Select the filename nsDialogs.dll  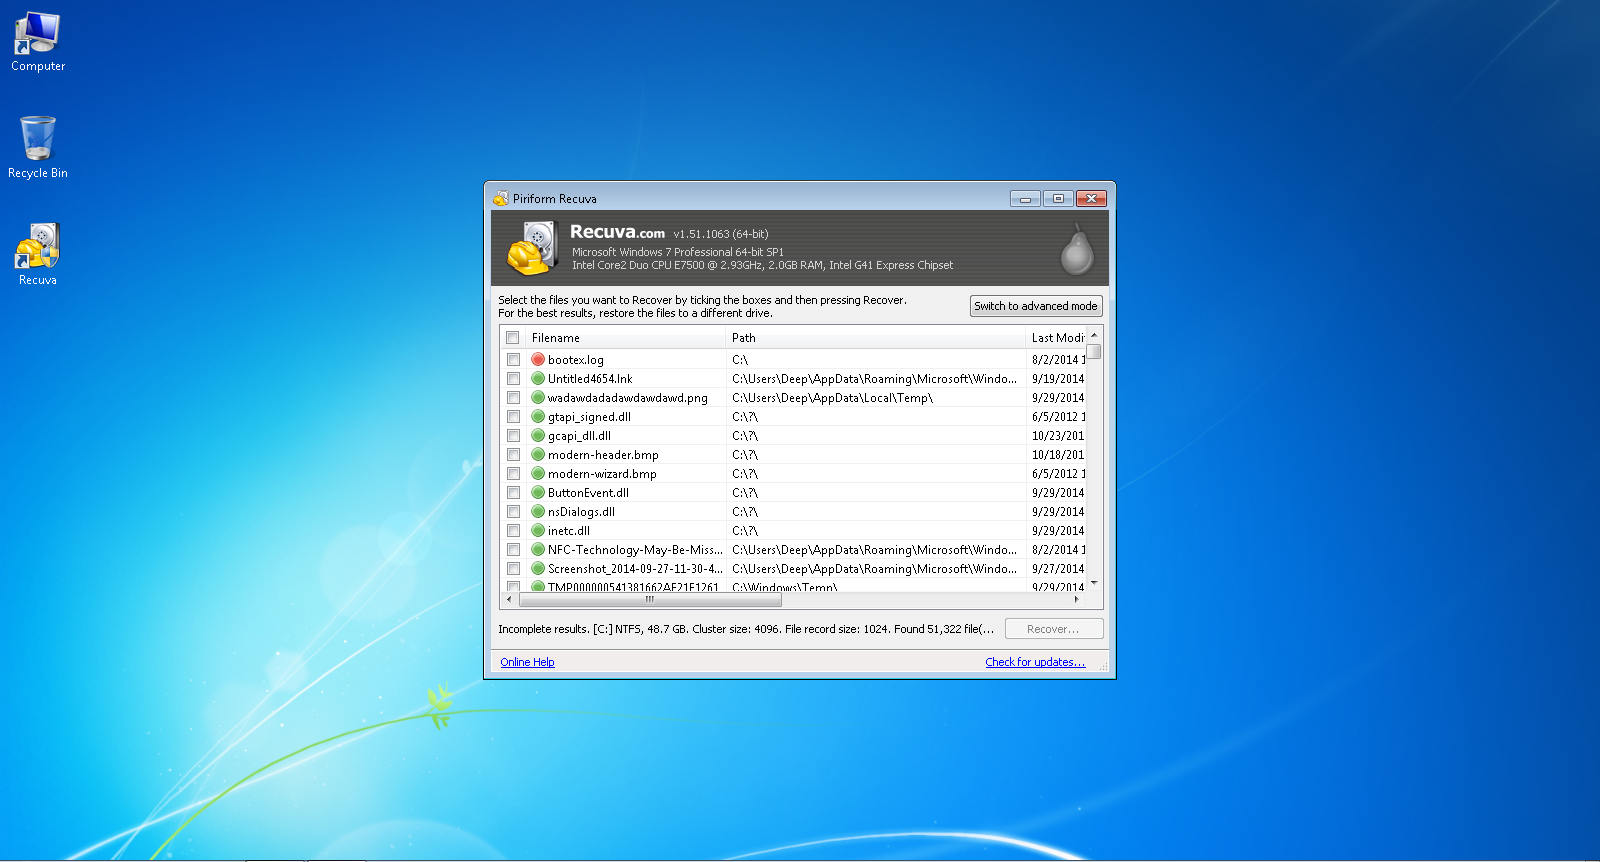(581, 512)
